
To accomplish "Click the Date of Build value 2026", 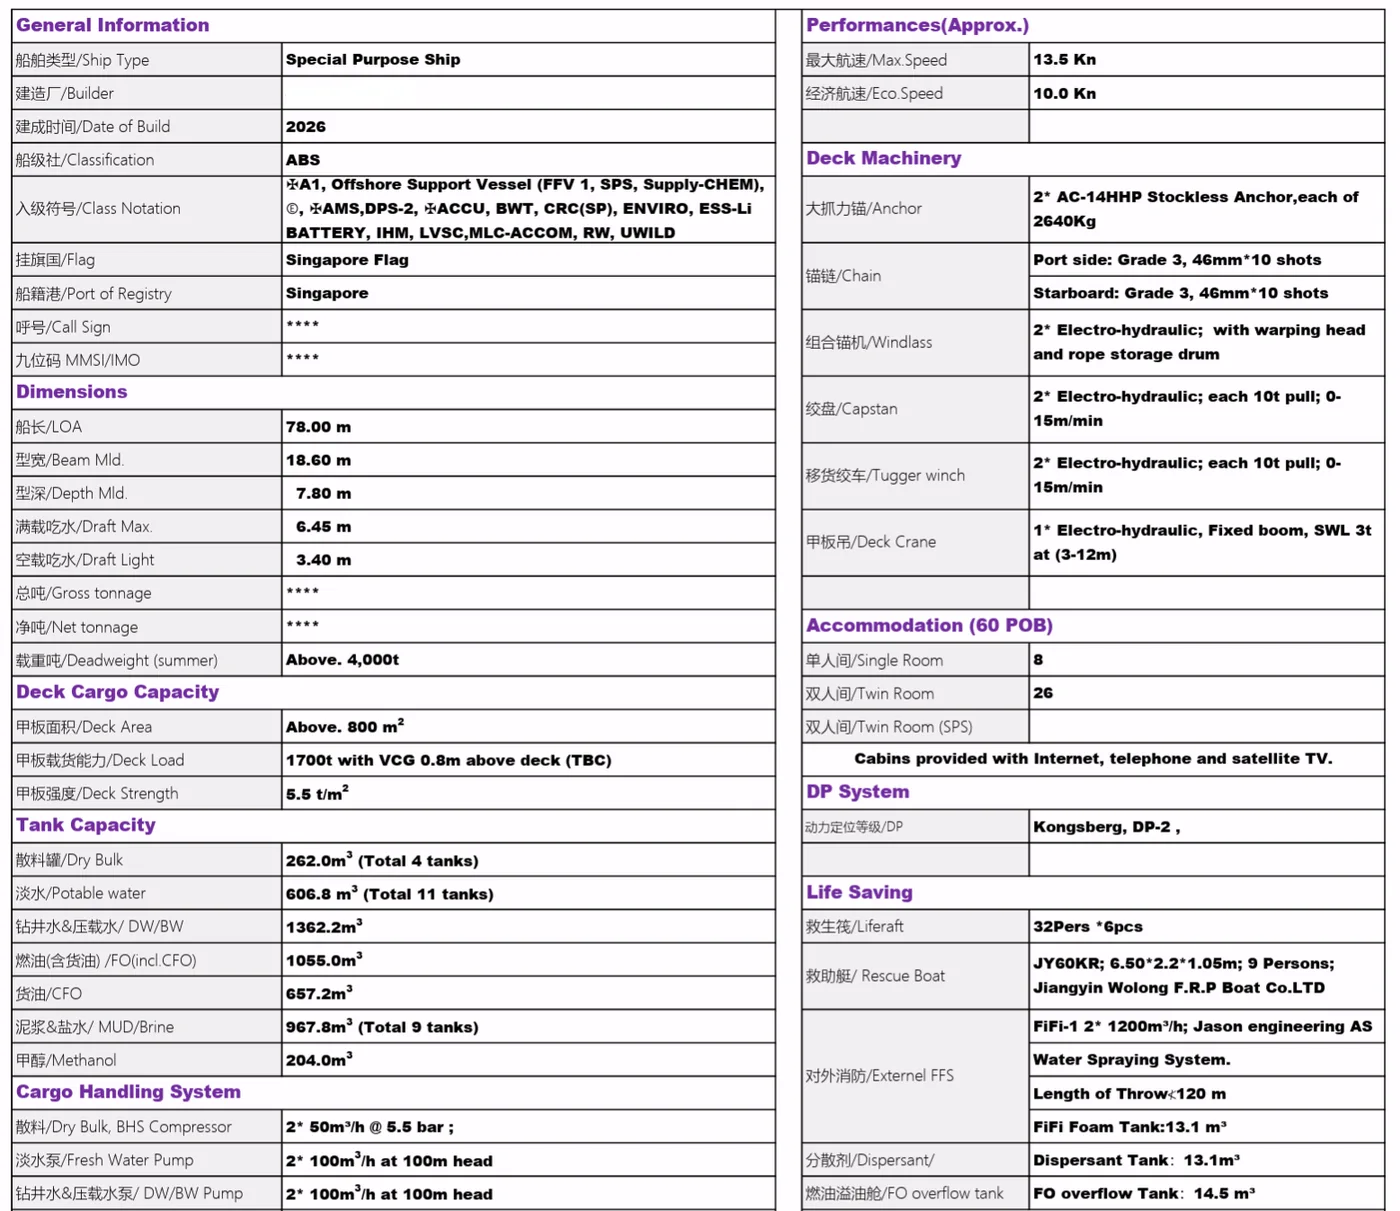I will click(306, 127).
